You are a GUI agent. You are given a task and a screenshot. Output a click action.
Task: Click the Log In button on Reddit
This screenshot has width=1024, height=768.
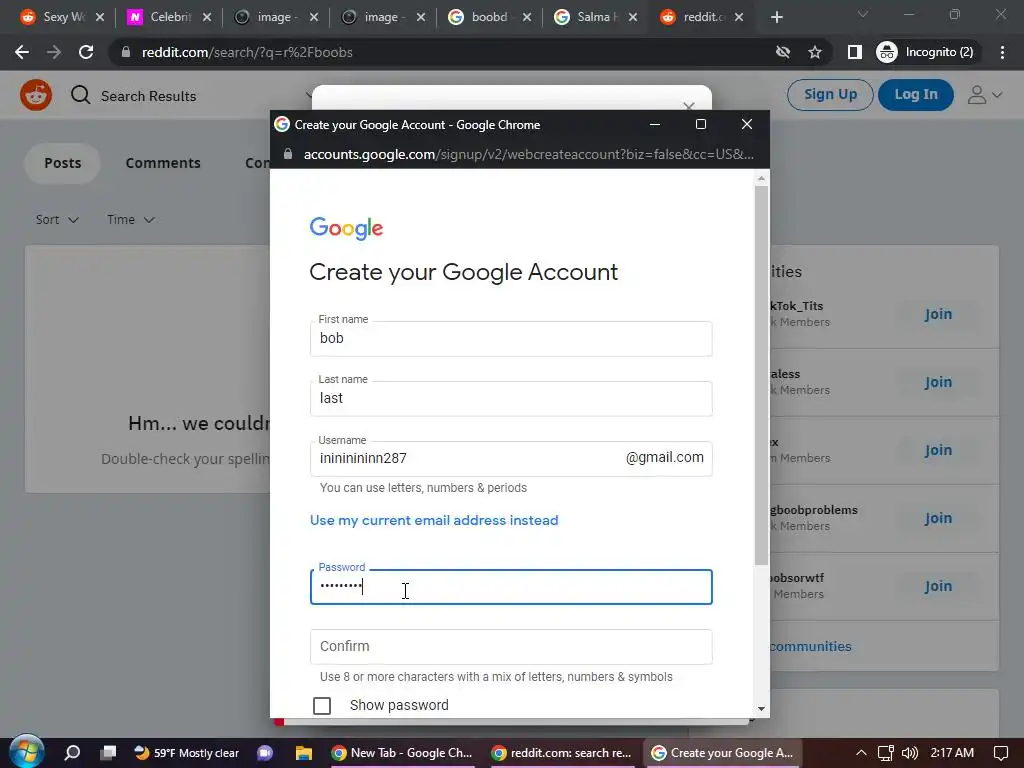click(x=916, y=95)
